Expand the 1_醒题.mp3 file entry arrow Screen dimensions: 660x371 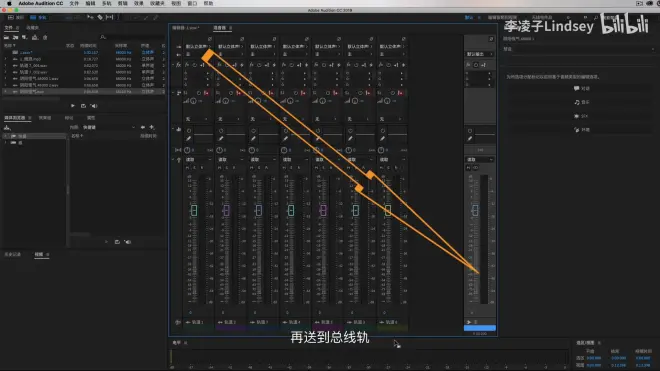pyautogui.click(x=5, y=59)
